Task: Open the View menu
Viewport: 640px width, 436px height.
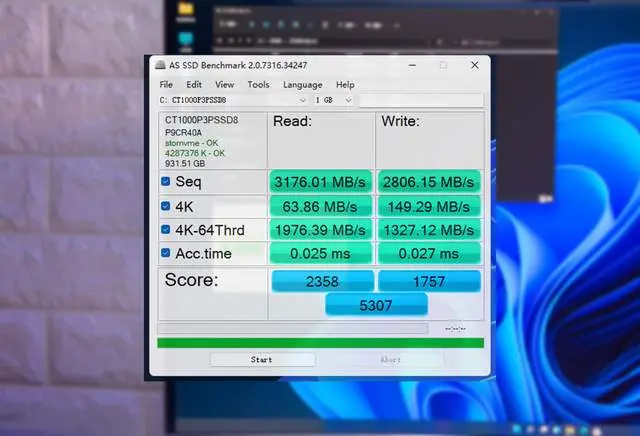Action: pos(225,85)
